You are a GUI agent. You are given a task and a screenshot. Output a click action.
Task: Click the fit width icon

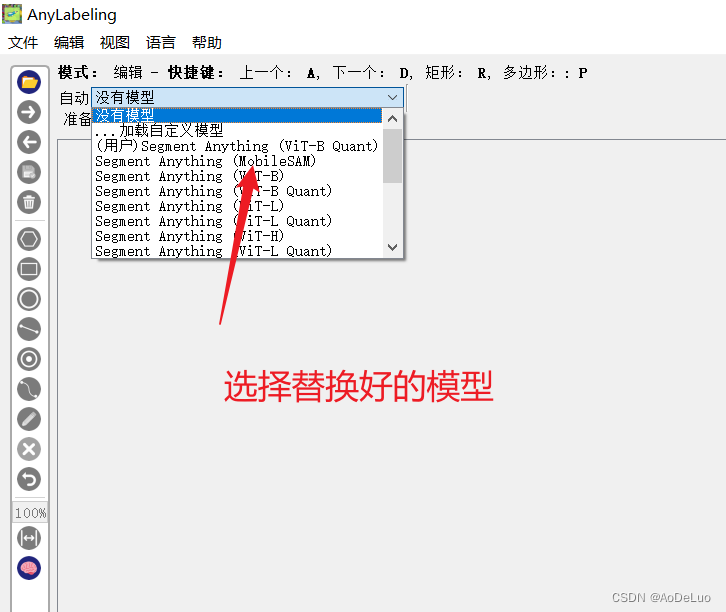29,538
